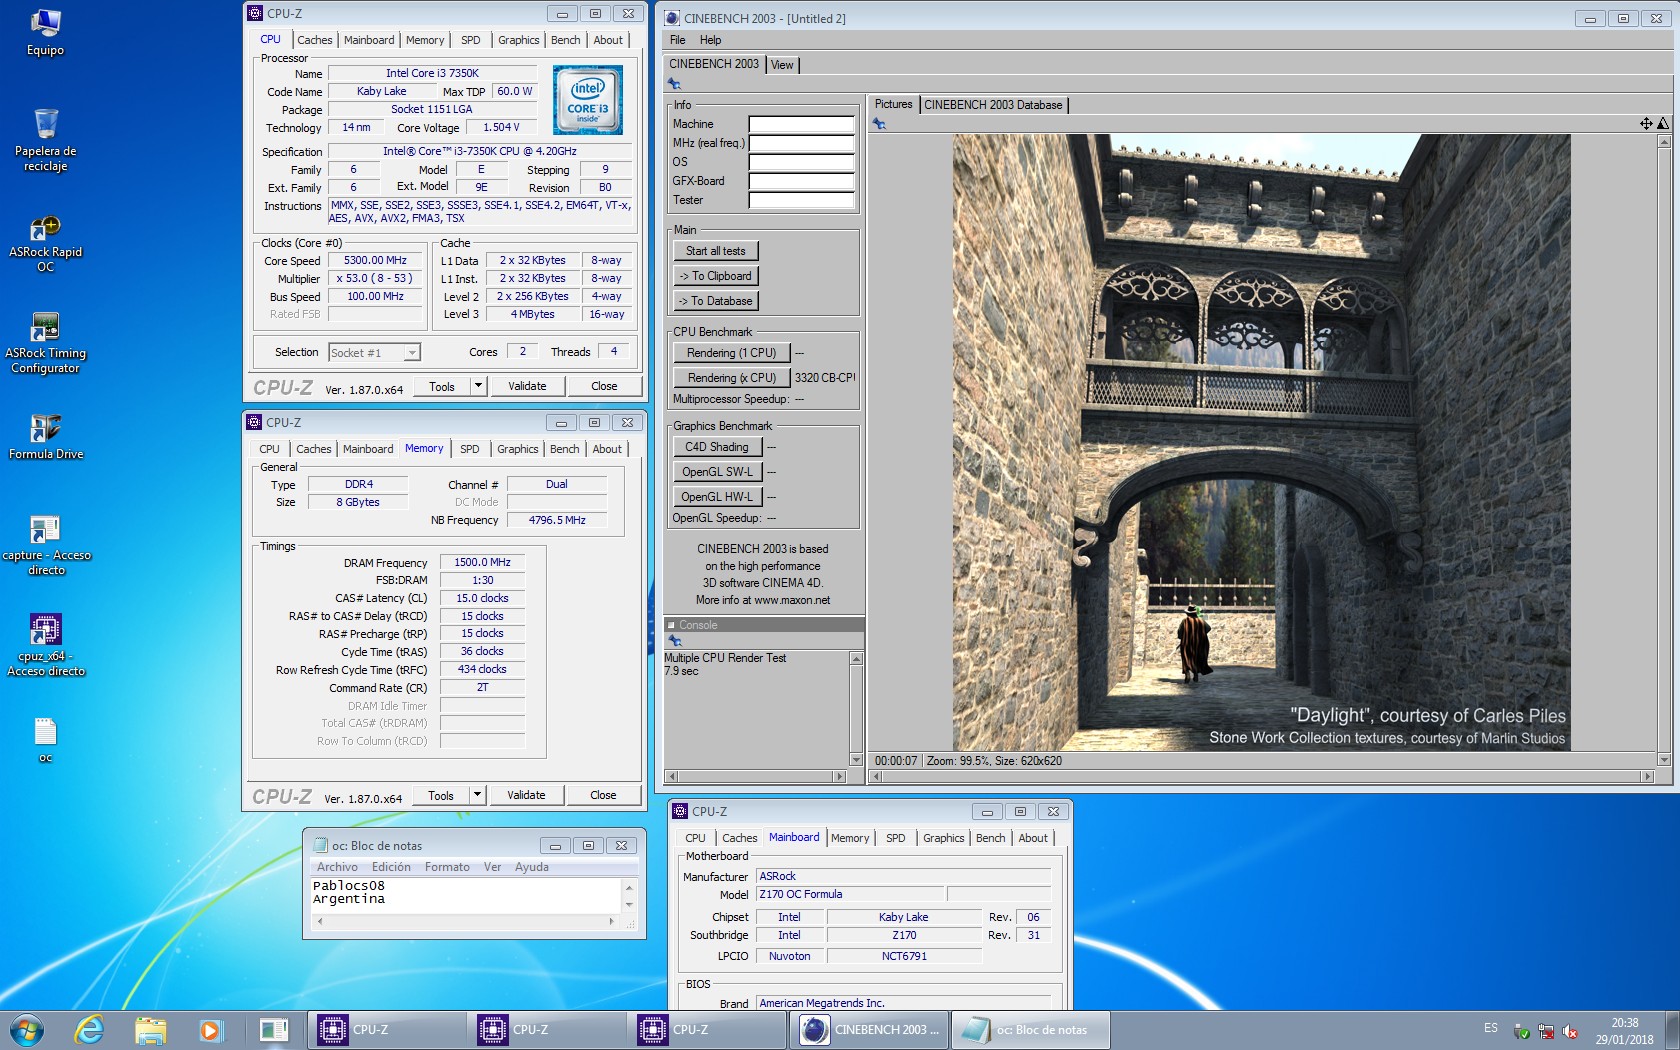Switch to the View tab in CINEBENCH
Screen dimensions: 1680x1050
(x=782, y=65)
